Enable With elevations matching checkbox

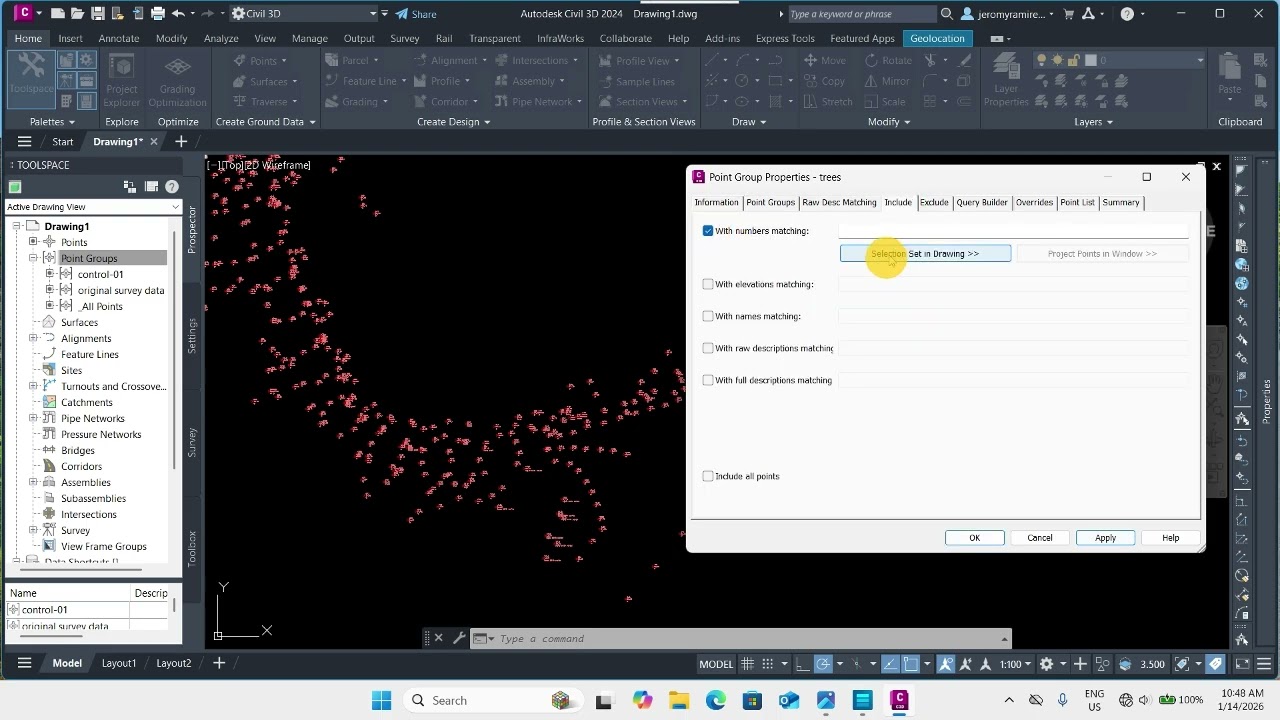(x=708, y=284)
